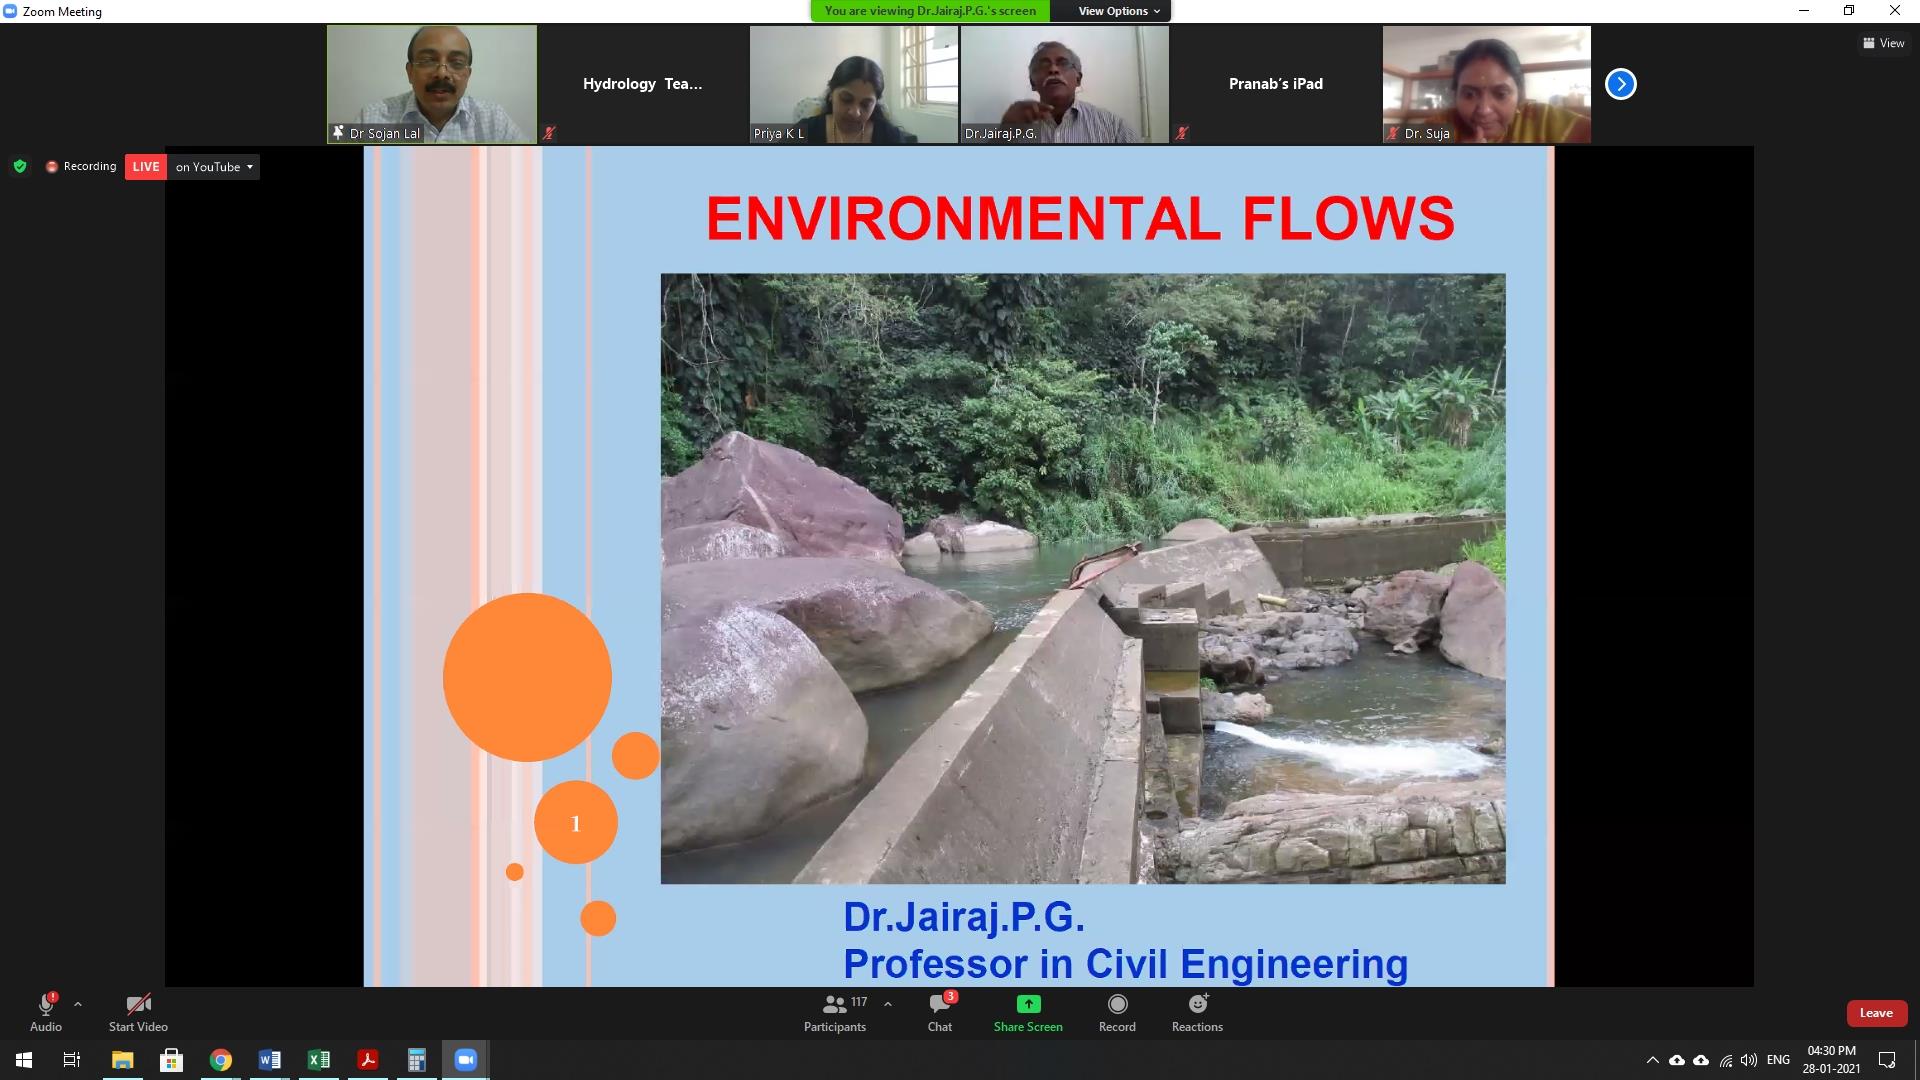Toggle microphone with the Audio button
This screenshot has height=1080, width=1920.
click(46, 1012)
